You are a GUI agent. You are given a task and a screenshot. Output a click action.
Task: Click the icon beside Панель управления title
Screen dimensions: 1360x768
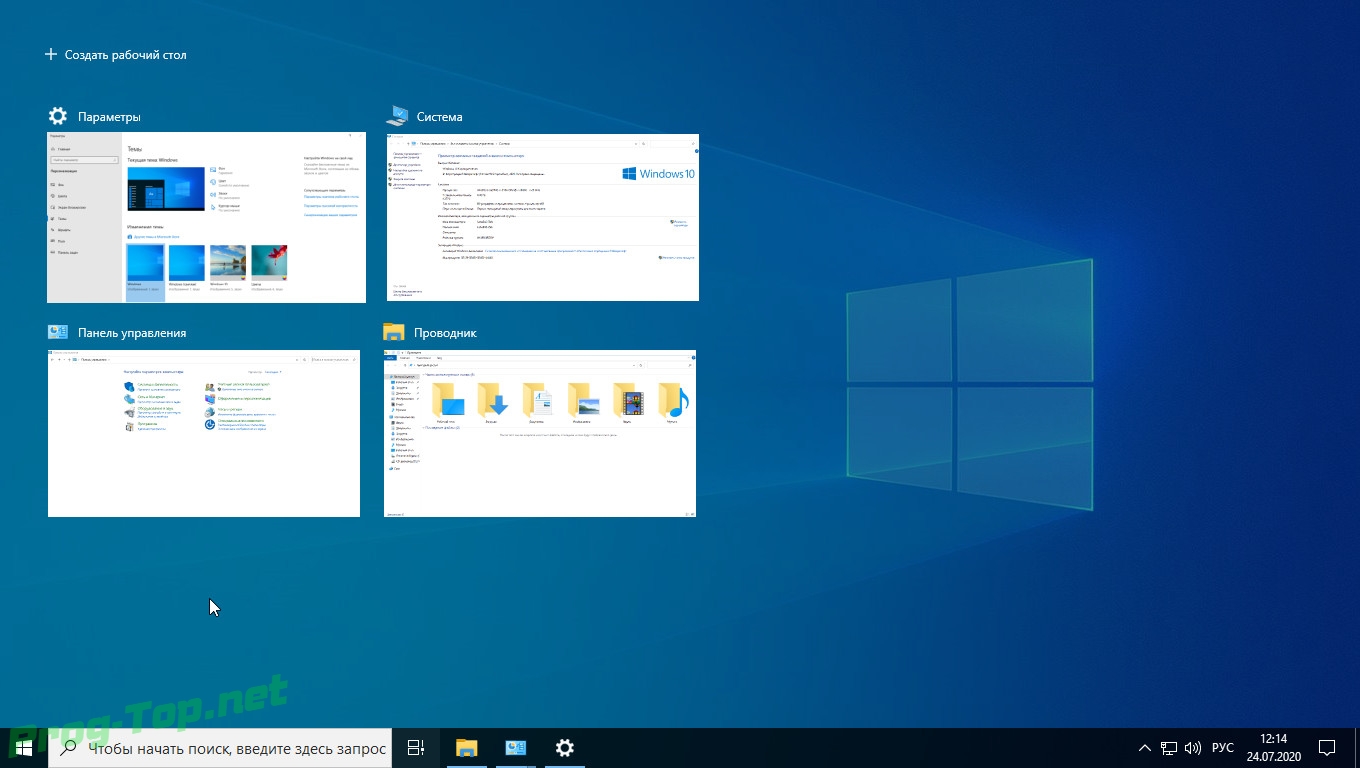58,332
